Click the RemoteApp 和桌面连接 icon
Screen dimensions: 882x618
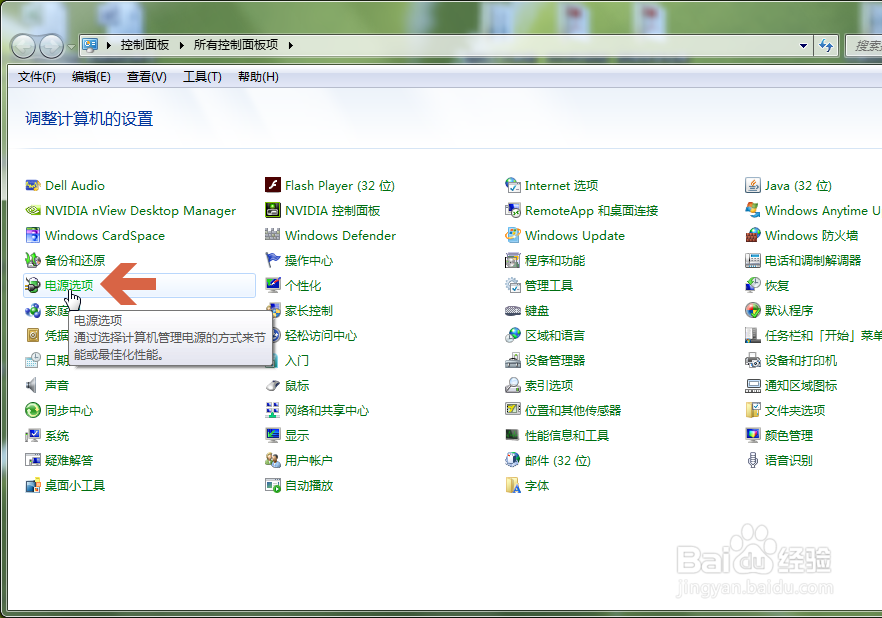point(513,210)
